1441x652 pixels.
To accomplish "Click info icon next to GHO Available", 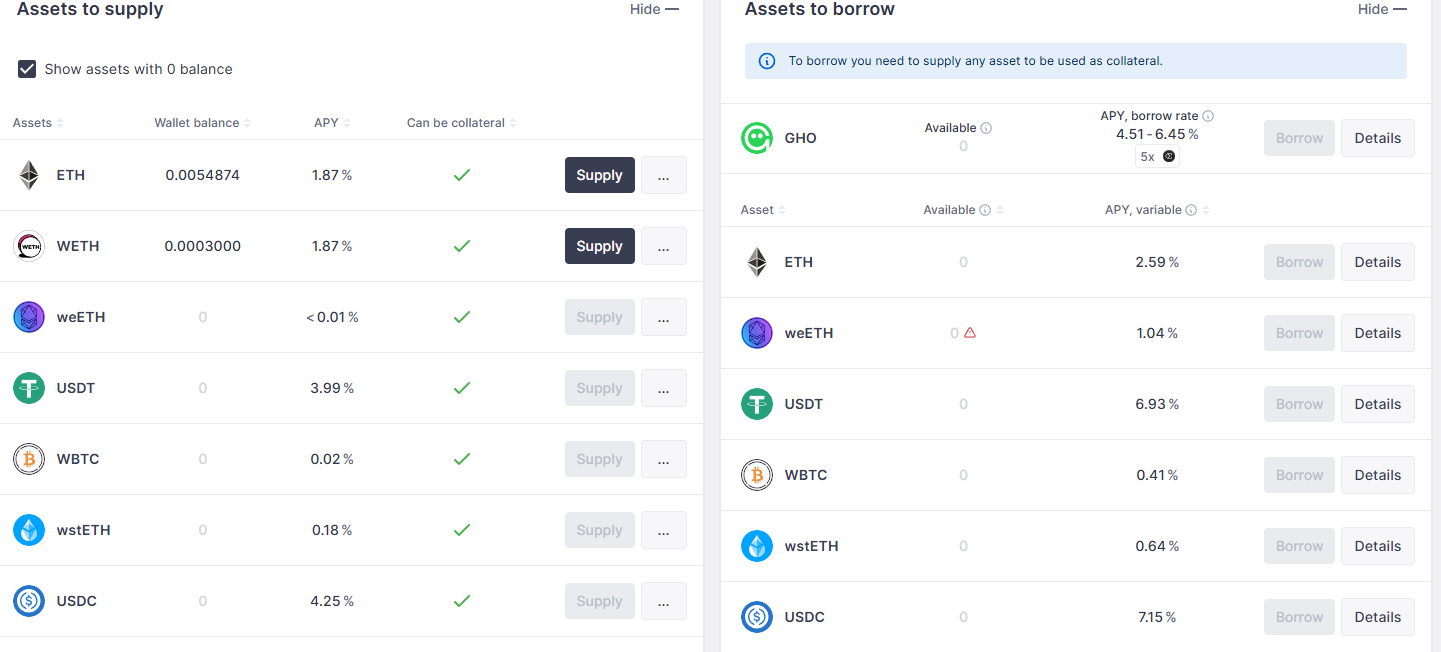I will [986, 128].
